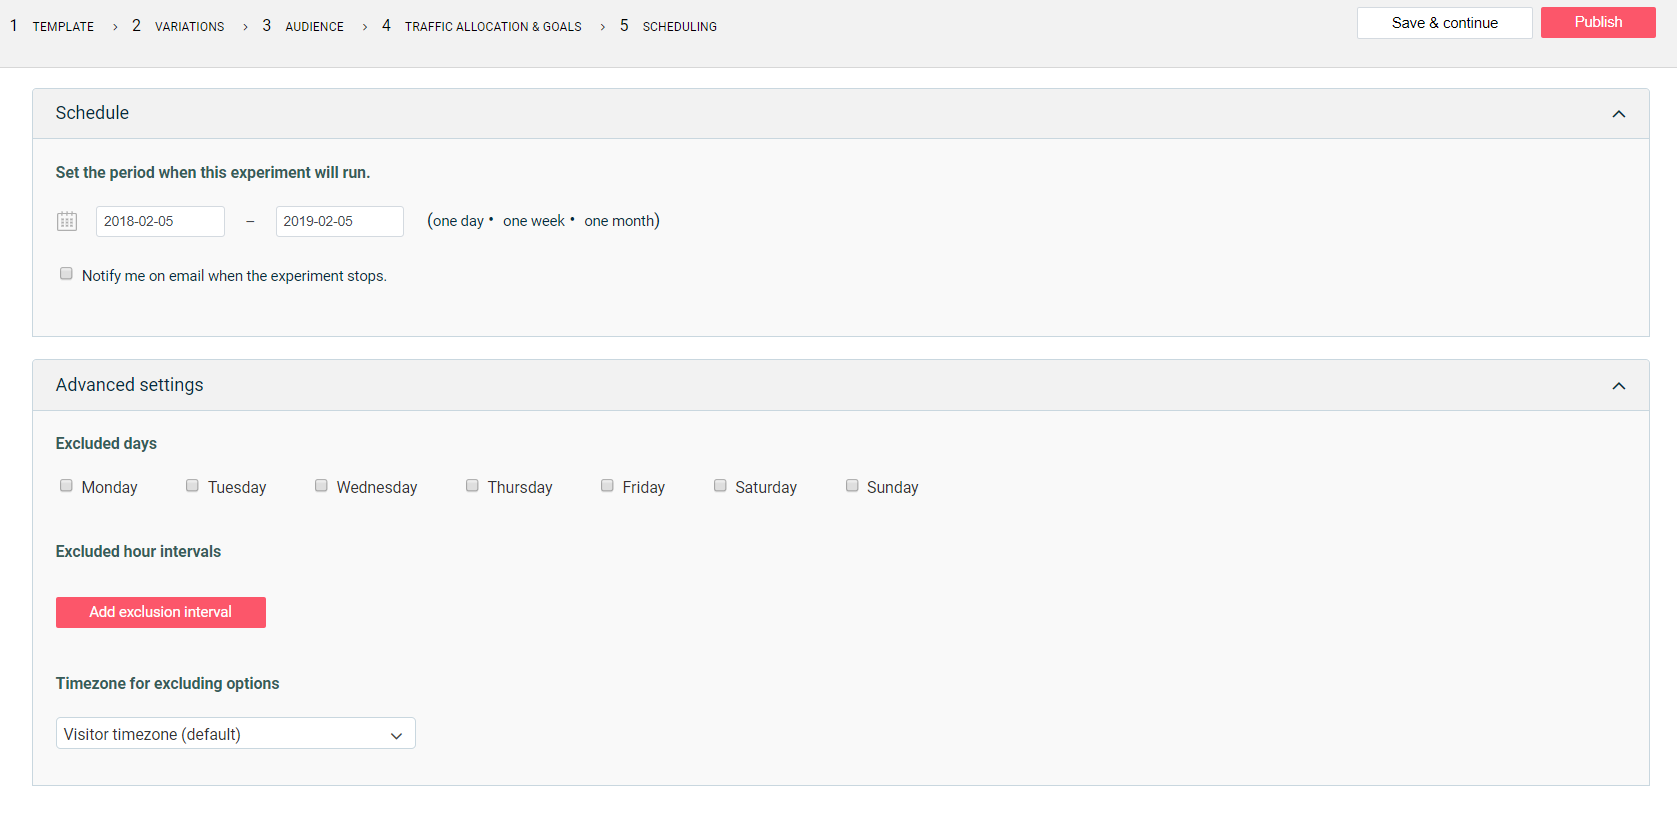
Task: Collapse the Advanced settings panel
Action: pos(1618,386)
